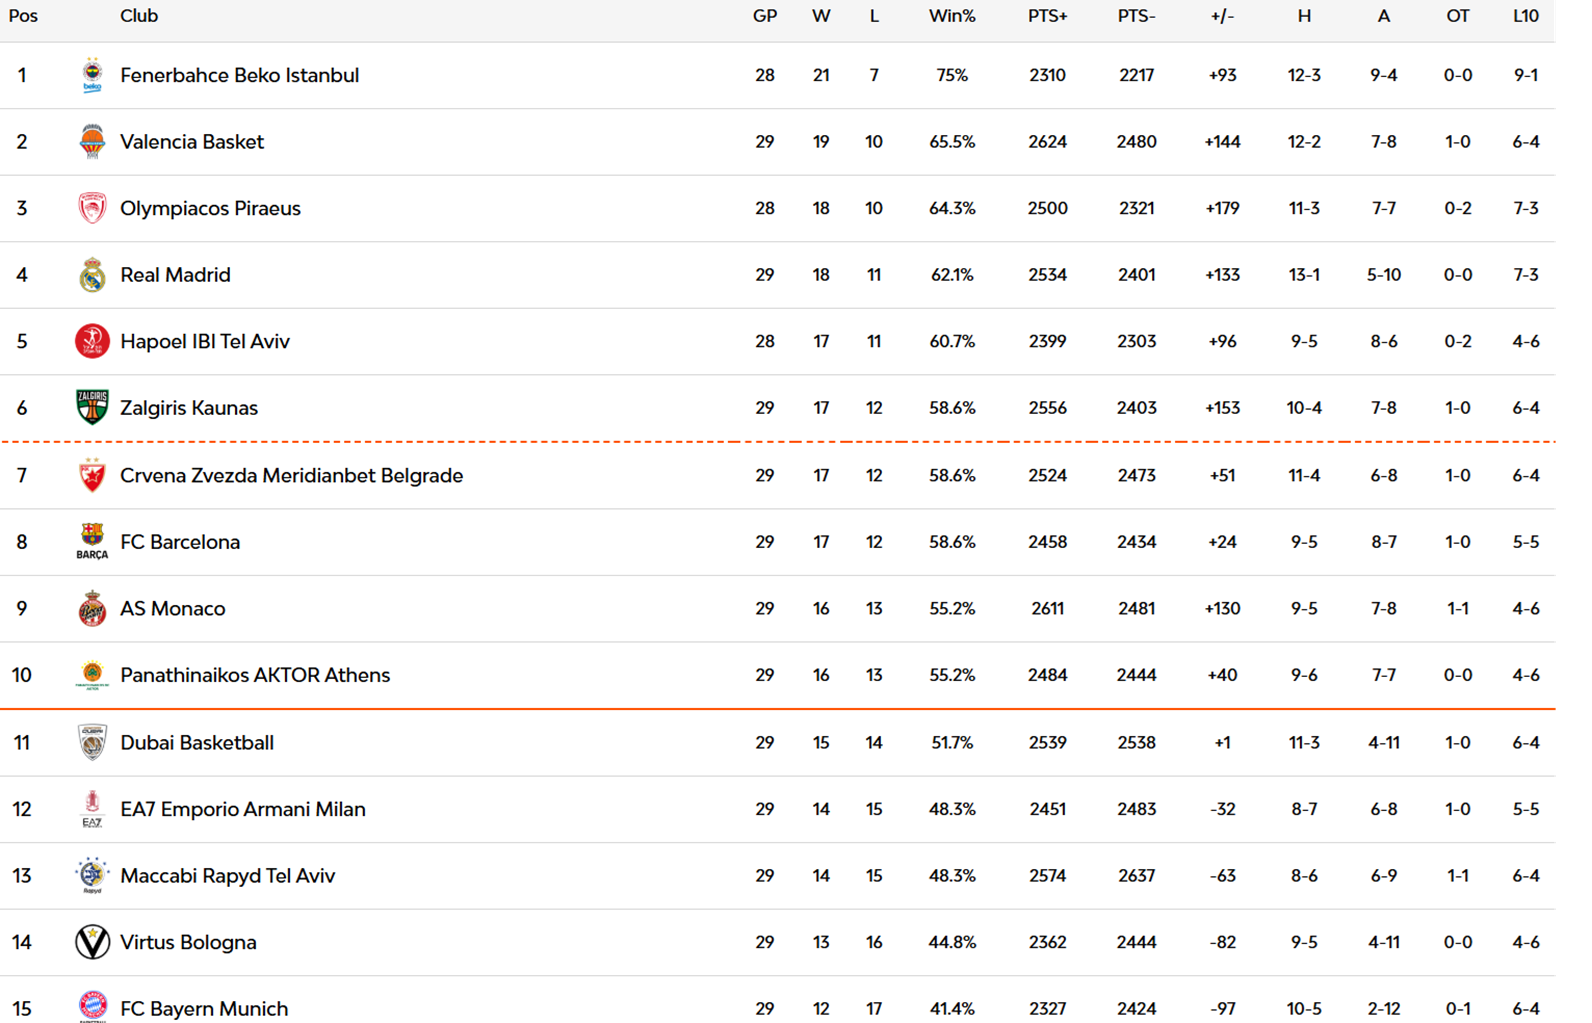Click the Zalgiris Kaunas green logo
Image resolution: width=1592 pixels, height=1023 pixels.
tap(92, 408)
